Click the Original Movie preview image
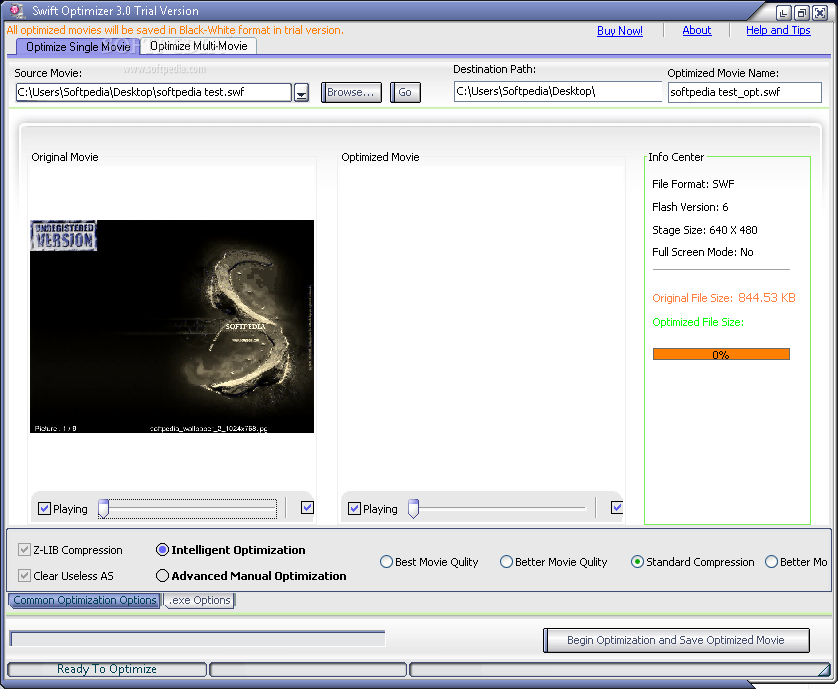Image resolution: width=838 pixels, height=689 pixels. (172, 326)
